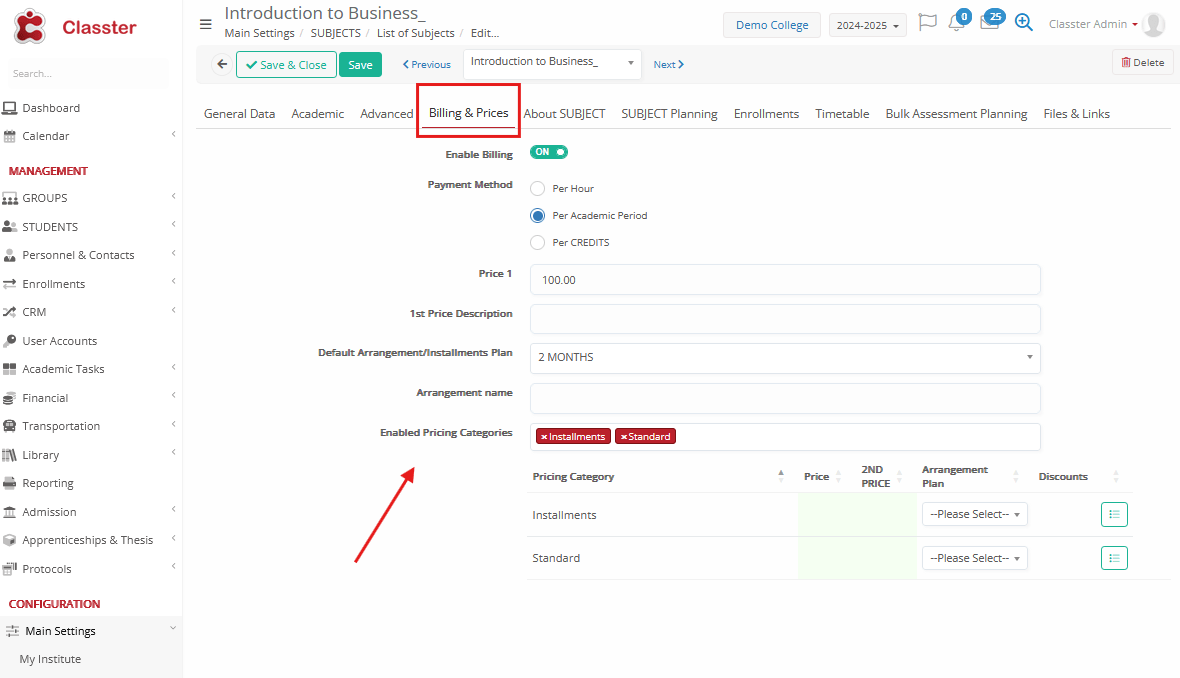
Task: Click the hamburger menu icon
Action: pyautogui.click(x=206, y=24)
